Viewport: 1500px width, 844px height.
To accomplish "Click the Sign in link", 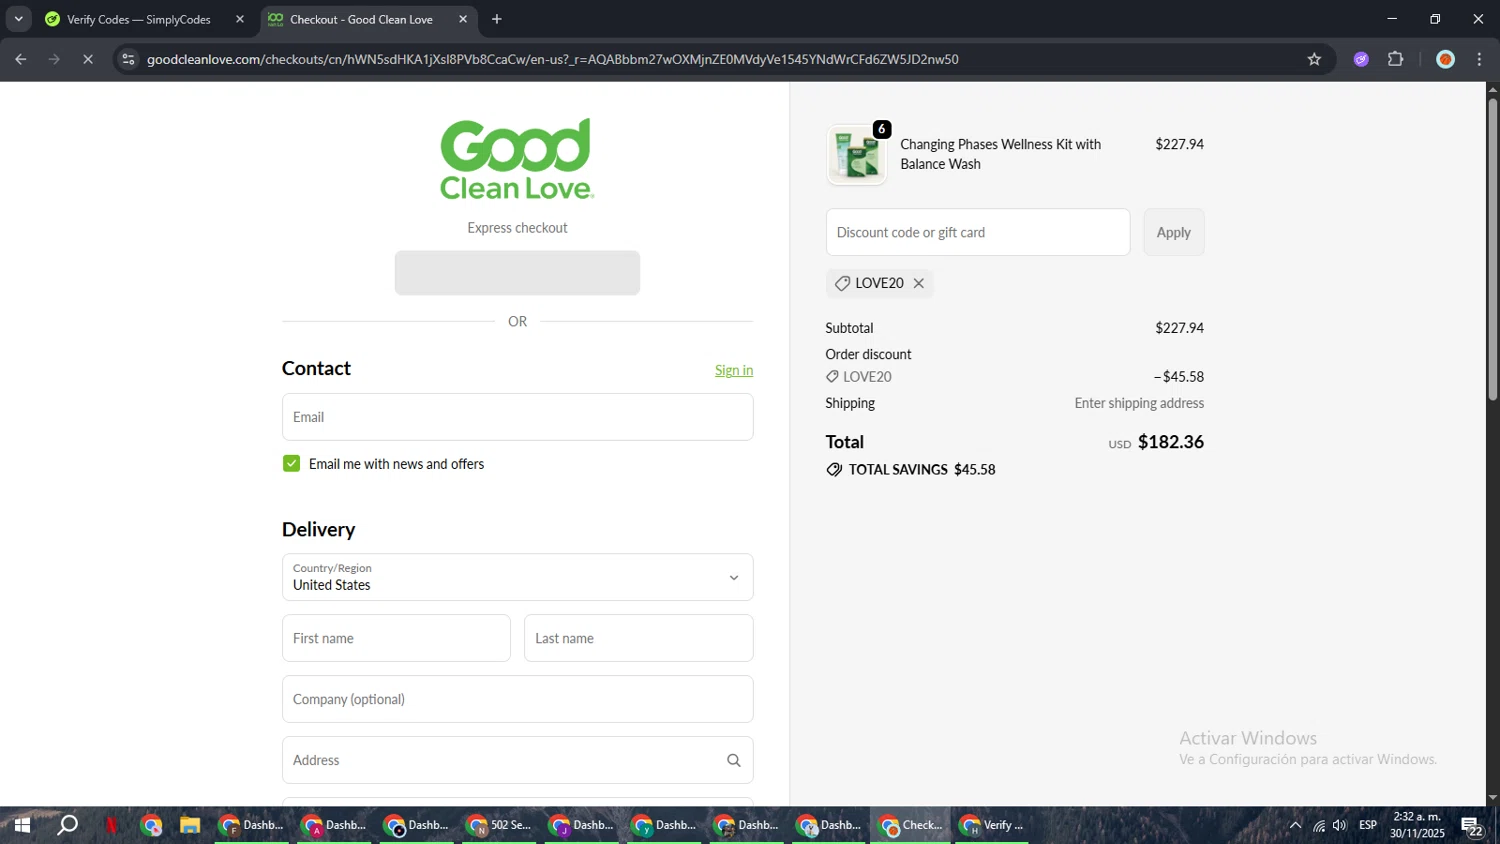I will coord(734,370).
